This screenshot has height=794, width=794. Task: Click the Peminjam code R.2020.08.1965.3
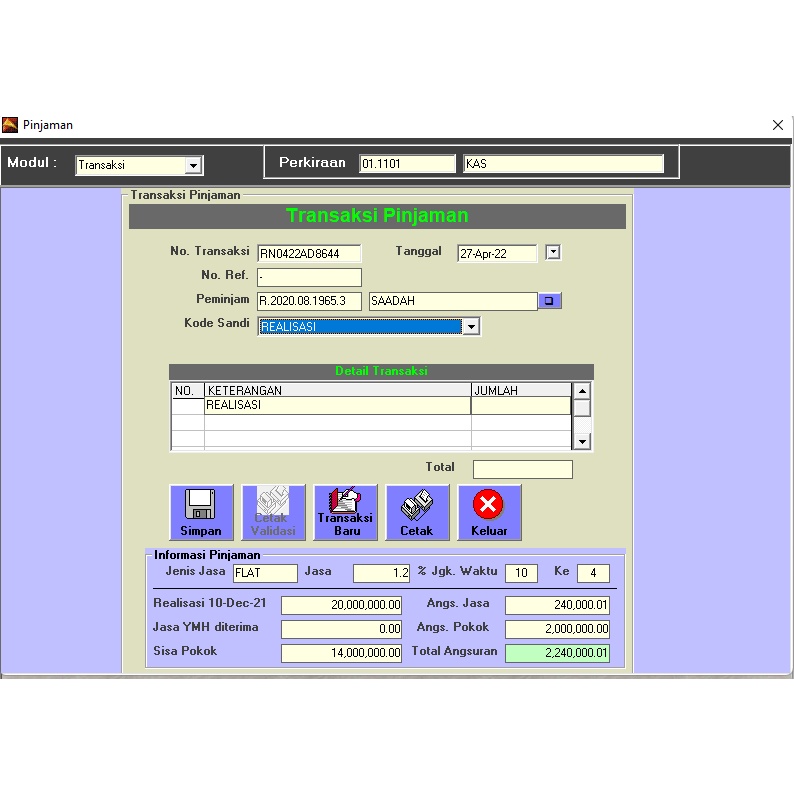click(x=309, y=301)
